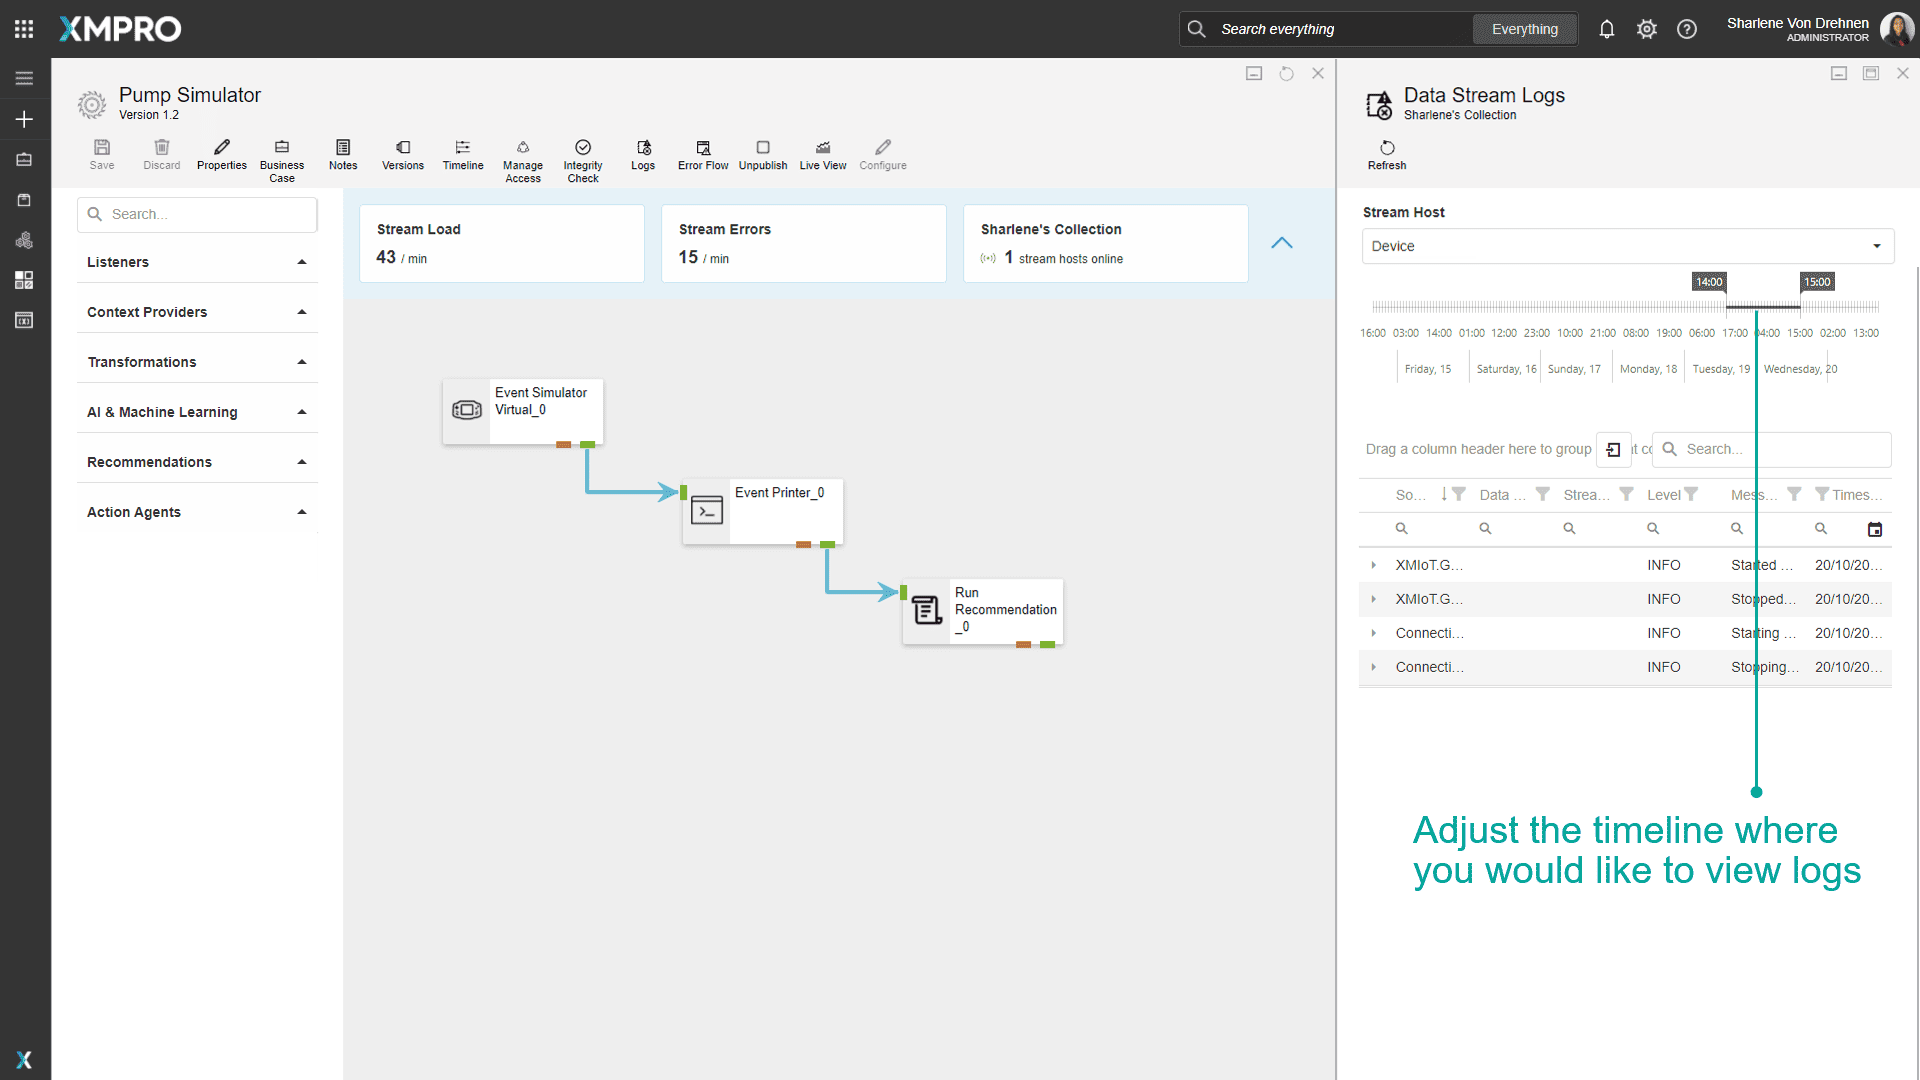Save the Pump Simulator stream

click(x=101, y=155)
